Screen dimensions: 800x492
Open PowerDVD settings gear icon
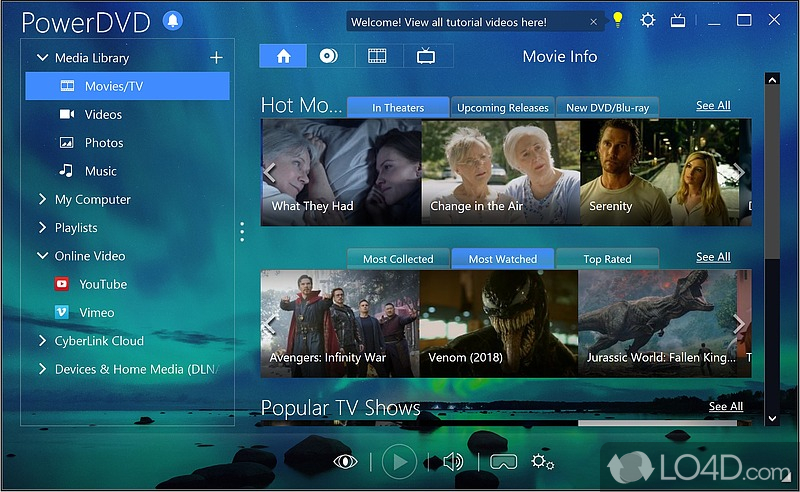pyautogui.click(x=647, y=20)
